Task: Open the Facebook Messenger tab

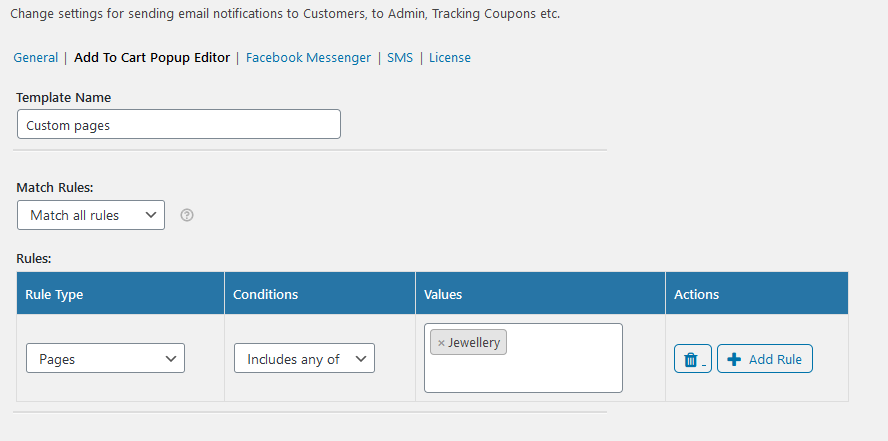Action: tap(308, 58)
